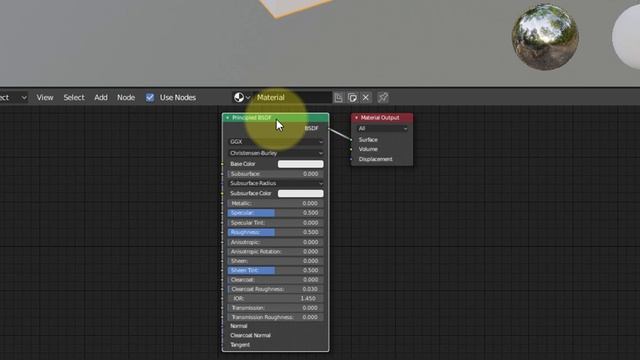Enable or disable Use Nodes checkbox
Image resolution: width=640 pixels, height=360 pixels.
click(x=150, y=98)
